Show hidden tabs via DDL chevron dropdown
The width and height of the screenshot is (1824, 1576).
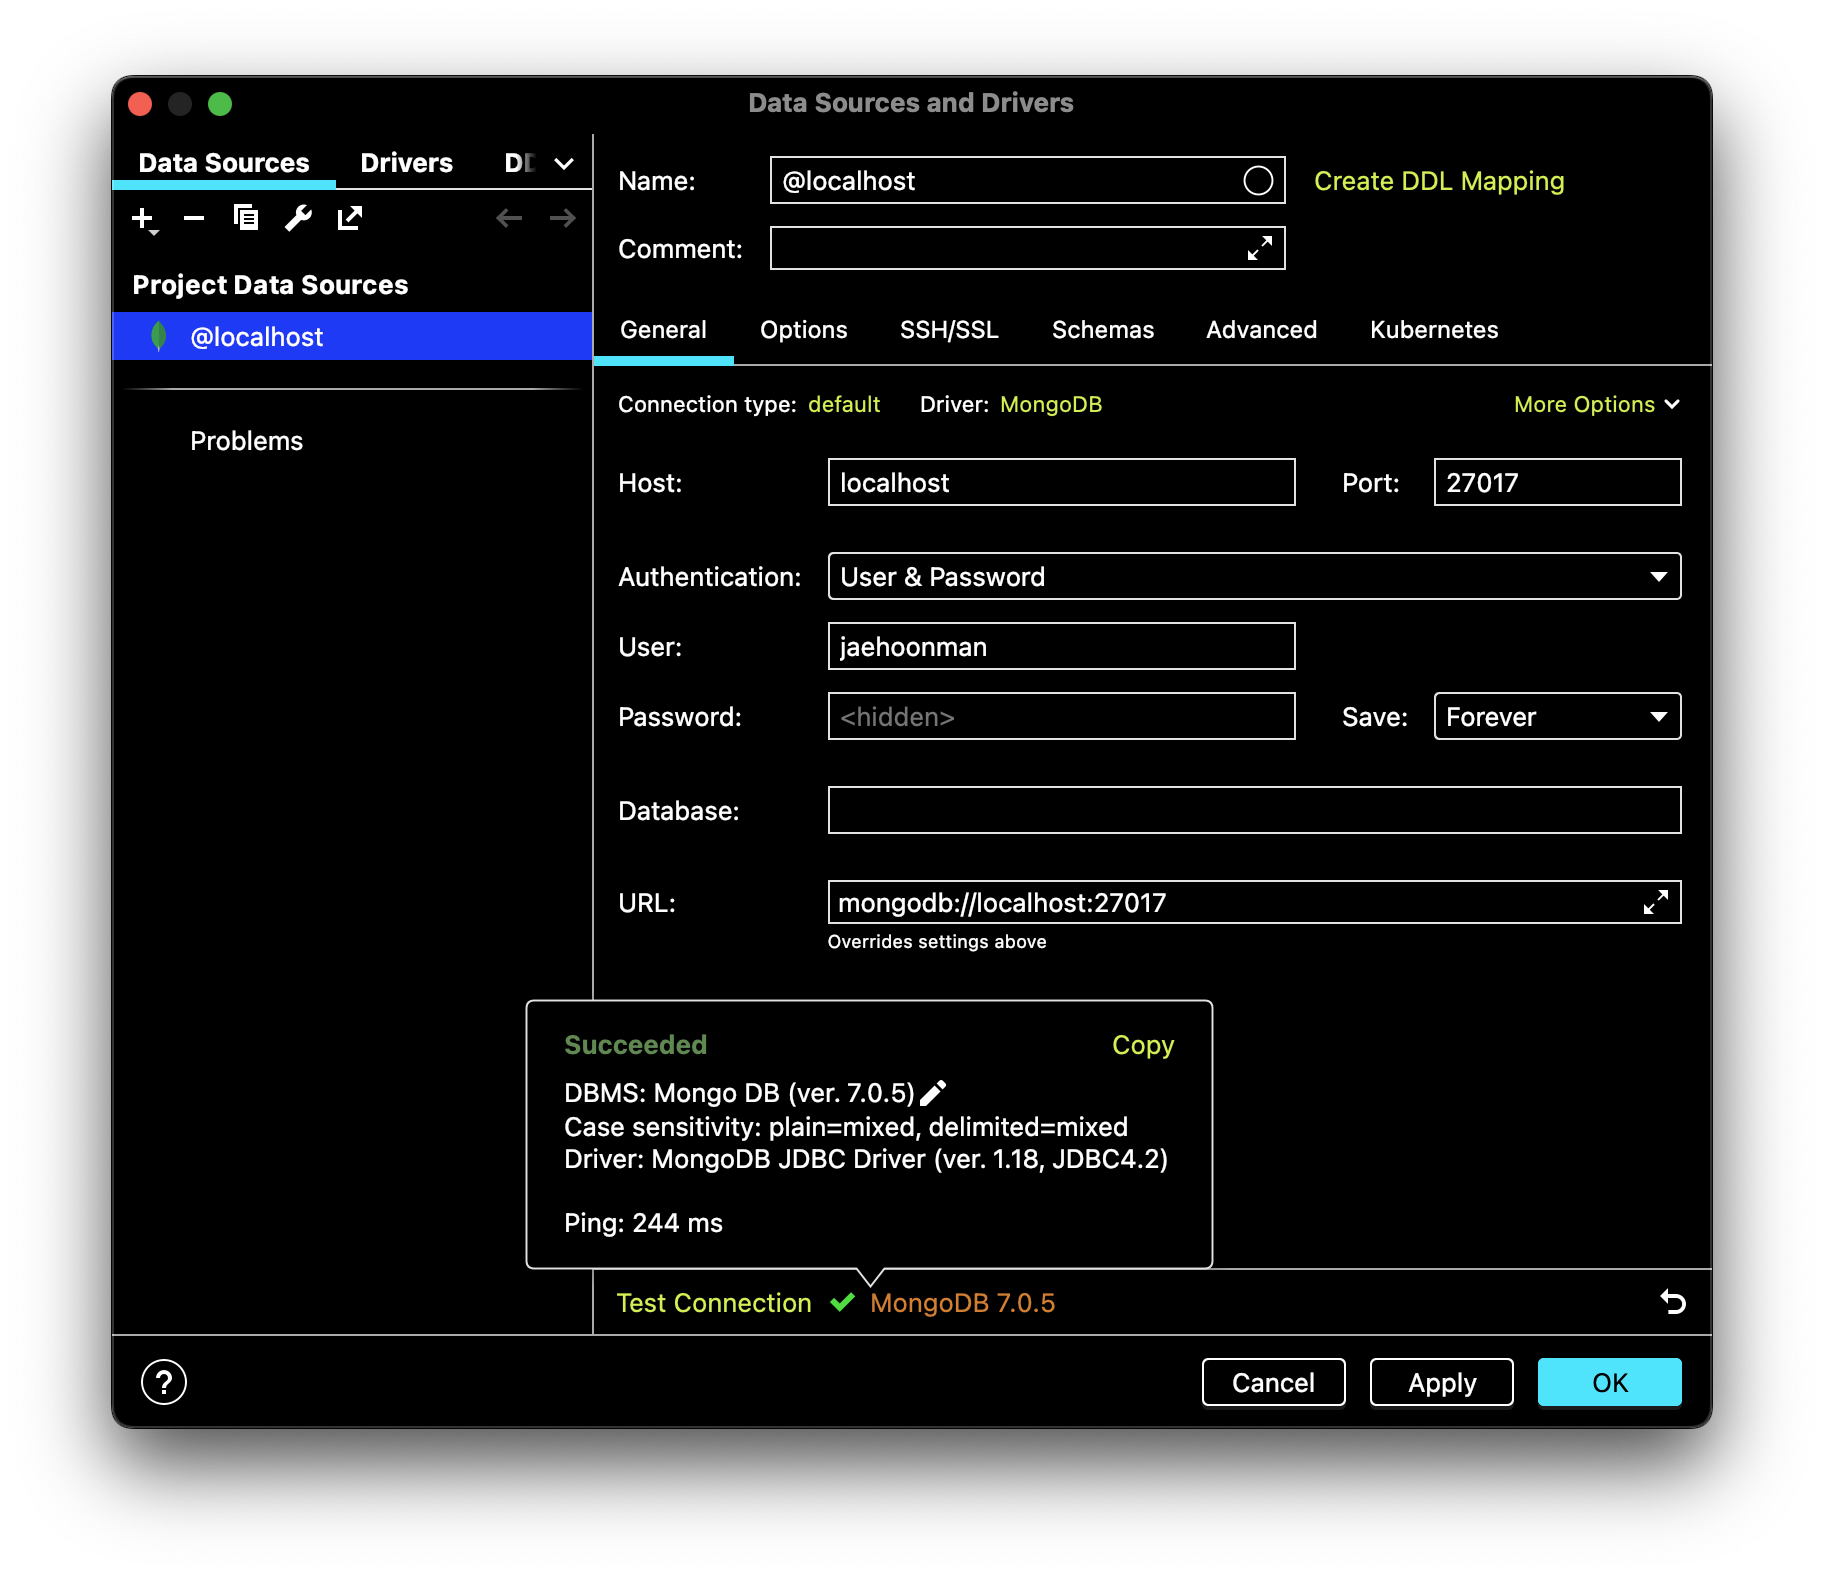(x=564, y=163)
